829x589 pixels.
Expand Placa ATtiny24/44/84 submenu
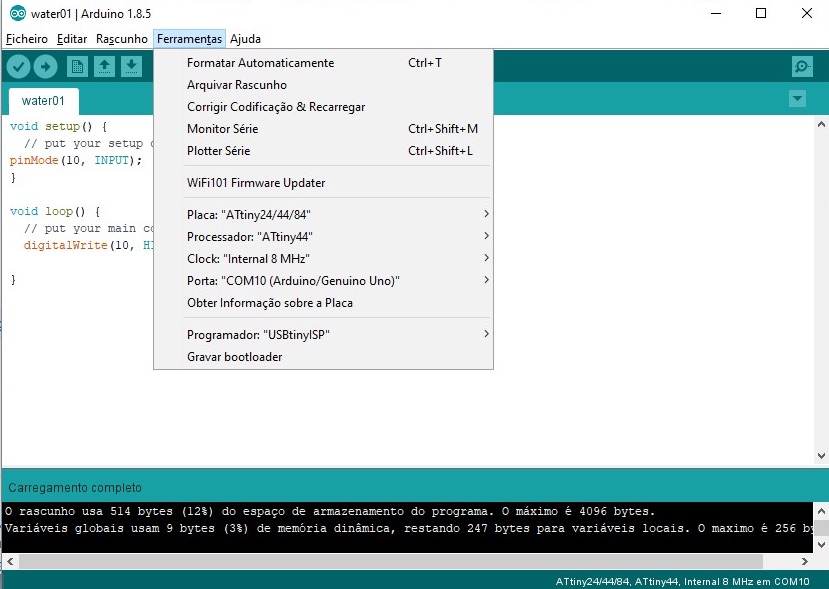[x=323, y=215]
